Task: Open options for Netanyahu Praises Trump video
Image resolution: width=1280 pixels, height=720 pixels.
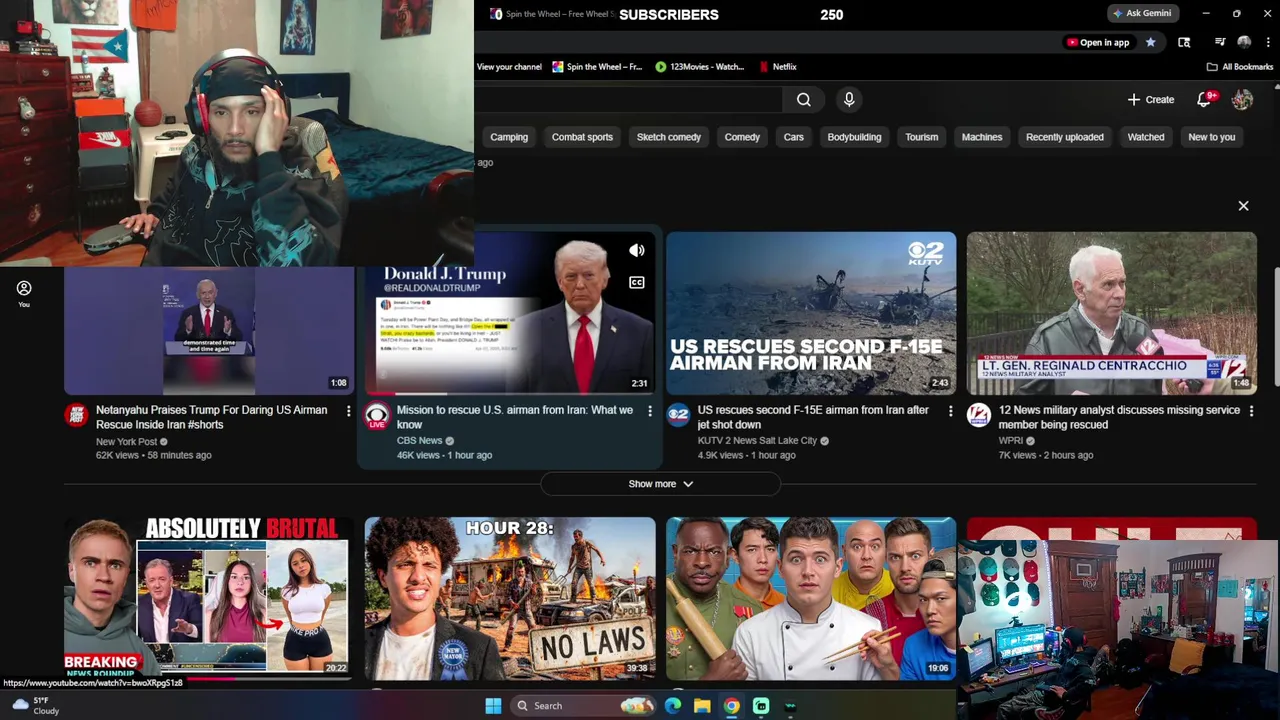Action: 349,411
